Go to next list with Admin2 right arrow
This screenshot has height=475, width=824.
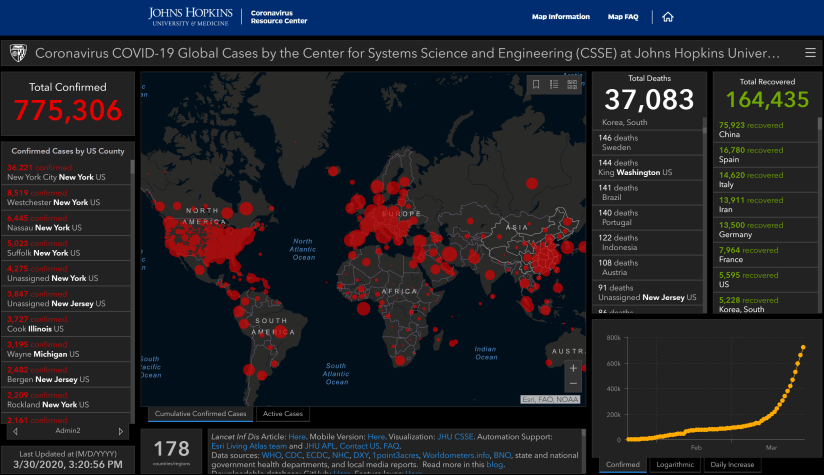coord(122,431)
